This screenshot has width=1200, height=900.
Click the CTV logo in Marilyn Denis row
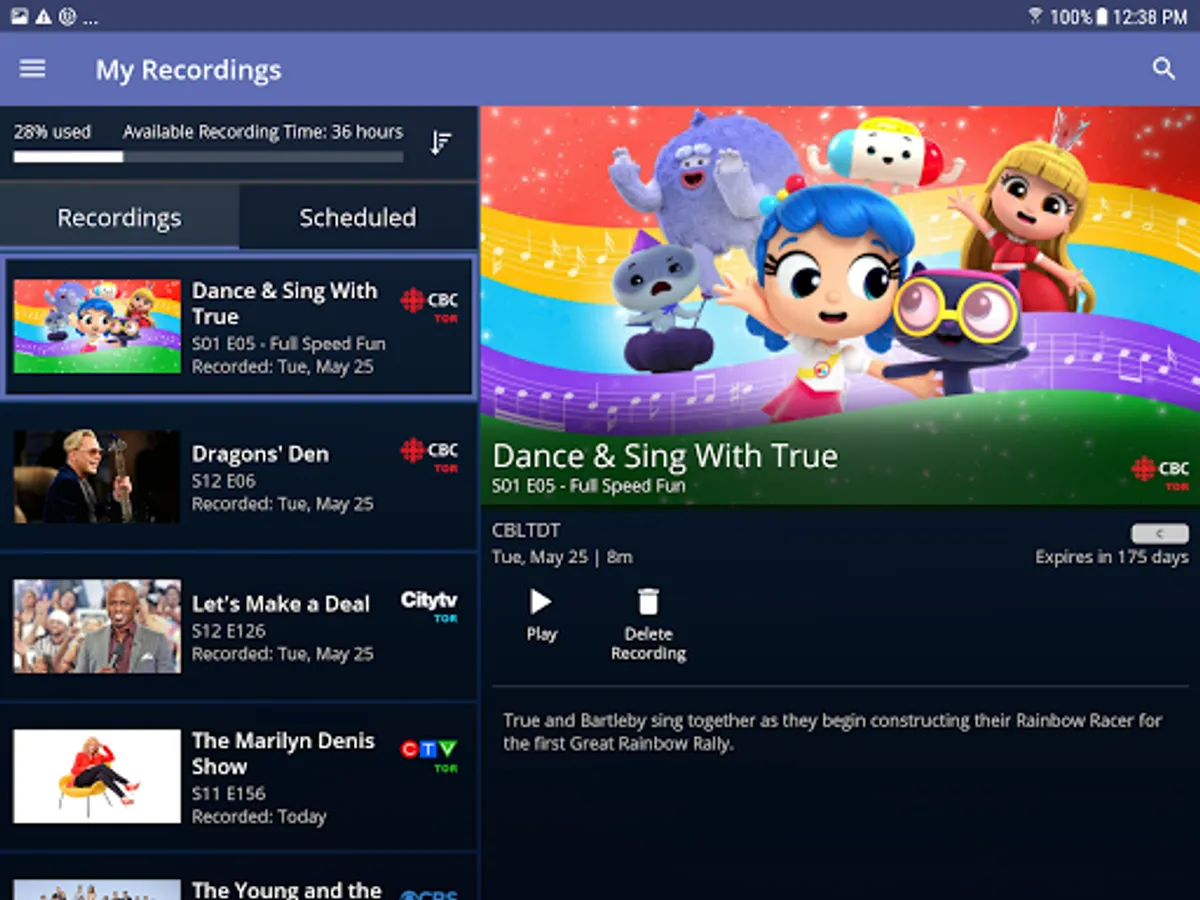click(x=429, y=754)
